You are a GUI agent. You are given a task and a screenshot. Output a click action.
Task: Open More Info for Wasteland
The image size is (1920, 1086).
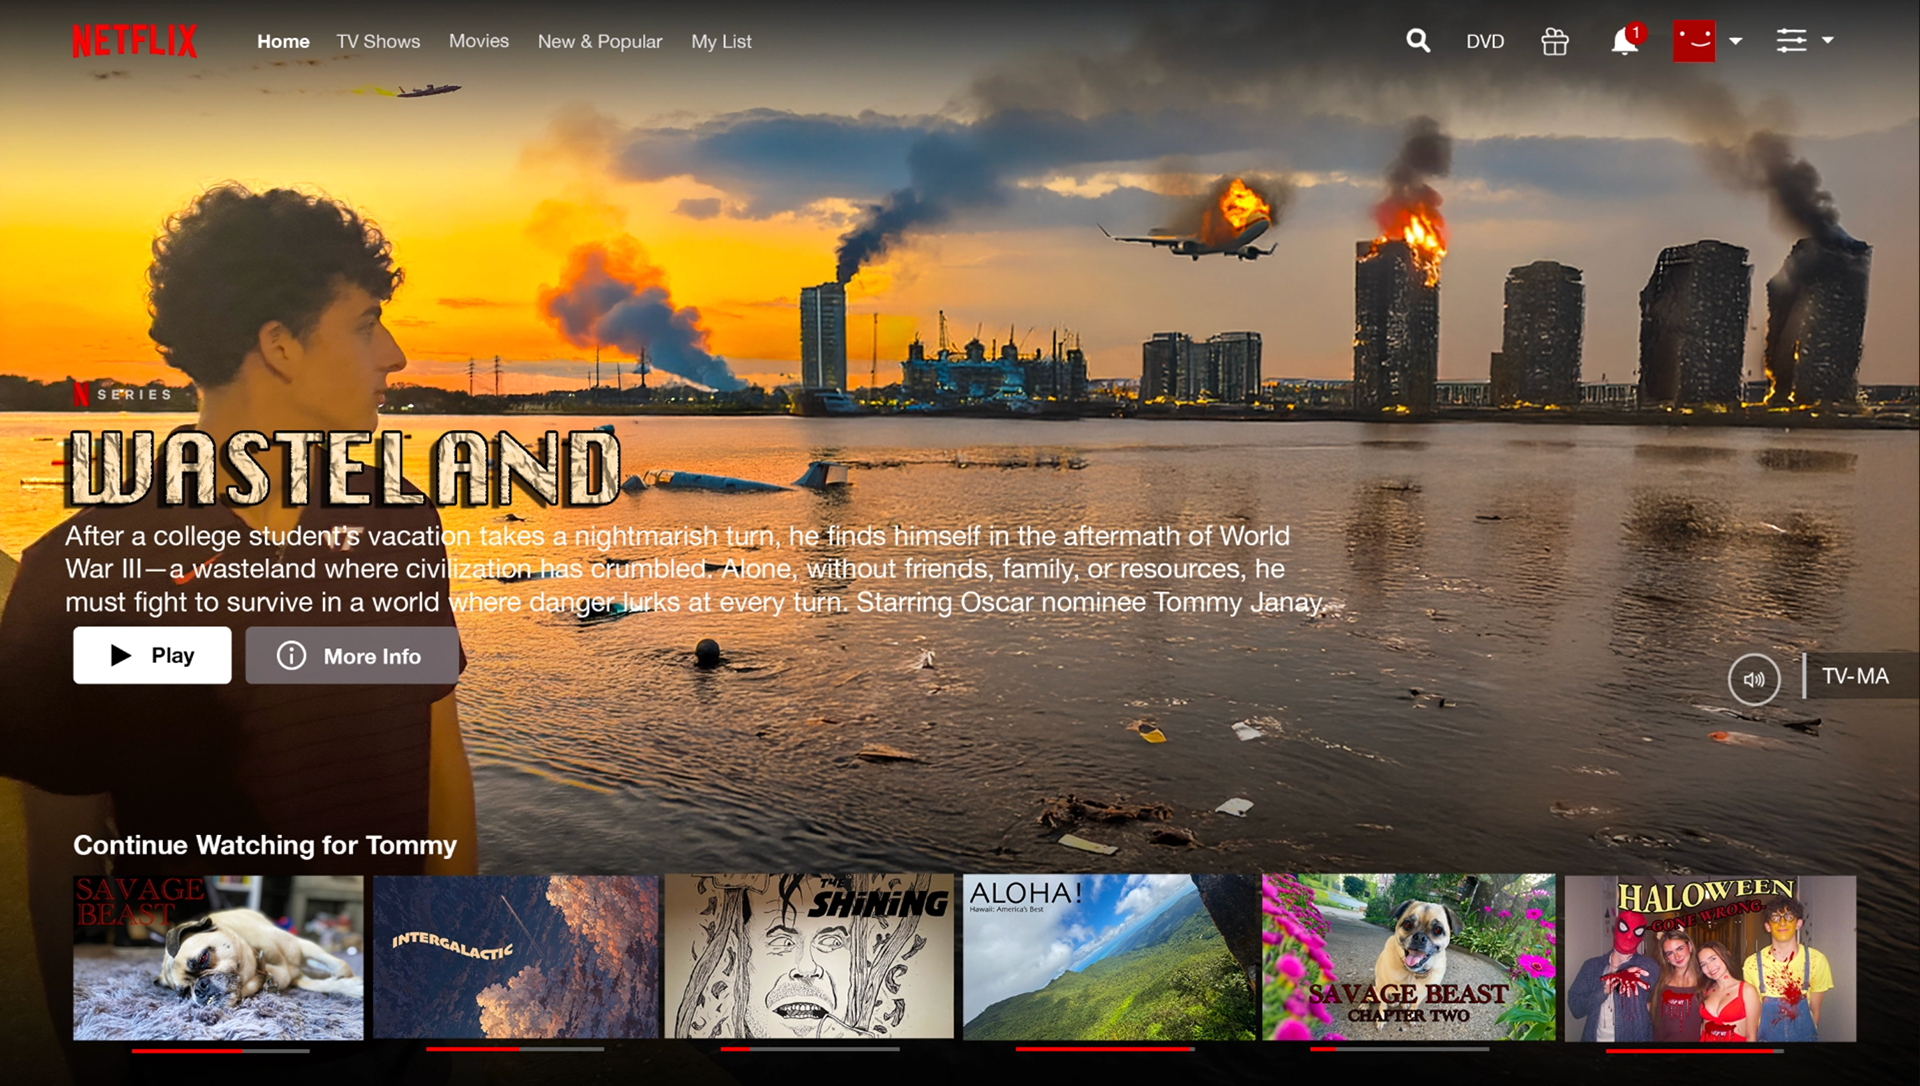tap(352, 656)
